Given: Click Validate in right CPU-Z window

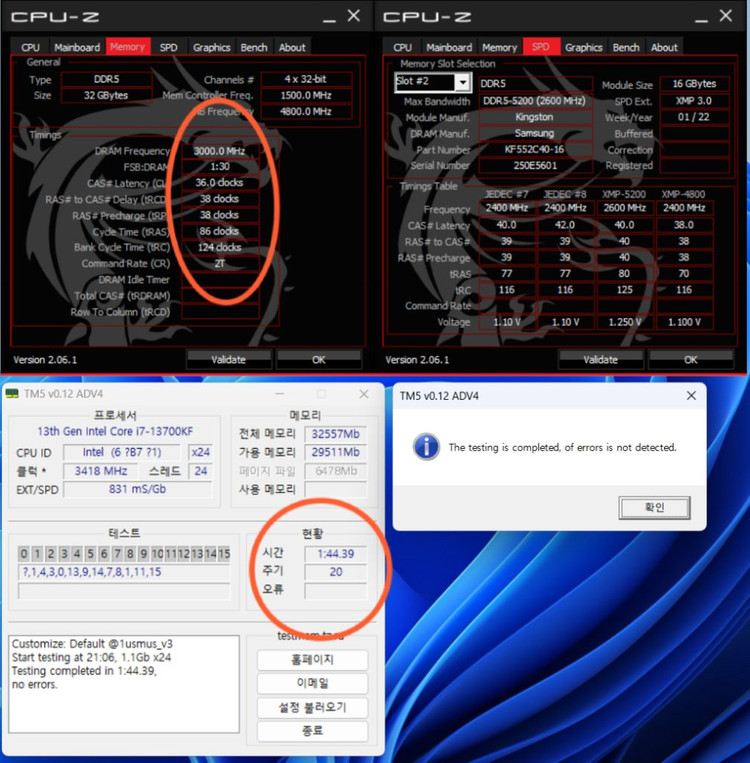Looking at the screenshot, I should click(x=601, y=360).
